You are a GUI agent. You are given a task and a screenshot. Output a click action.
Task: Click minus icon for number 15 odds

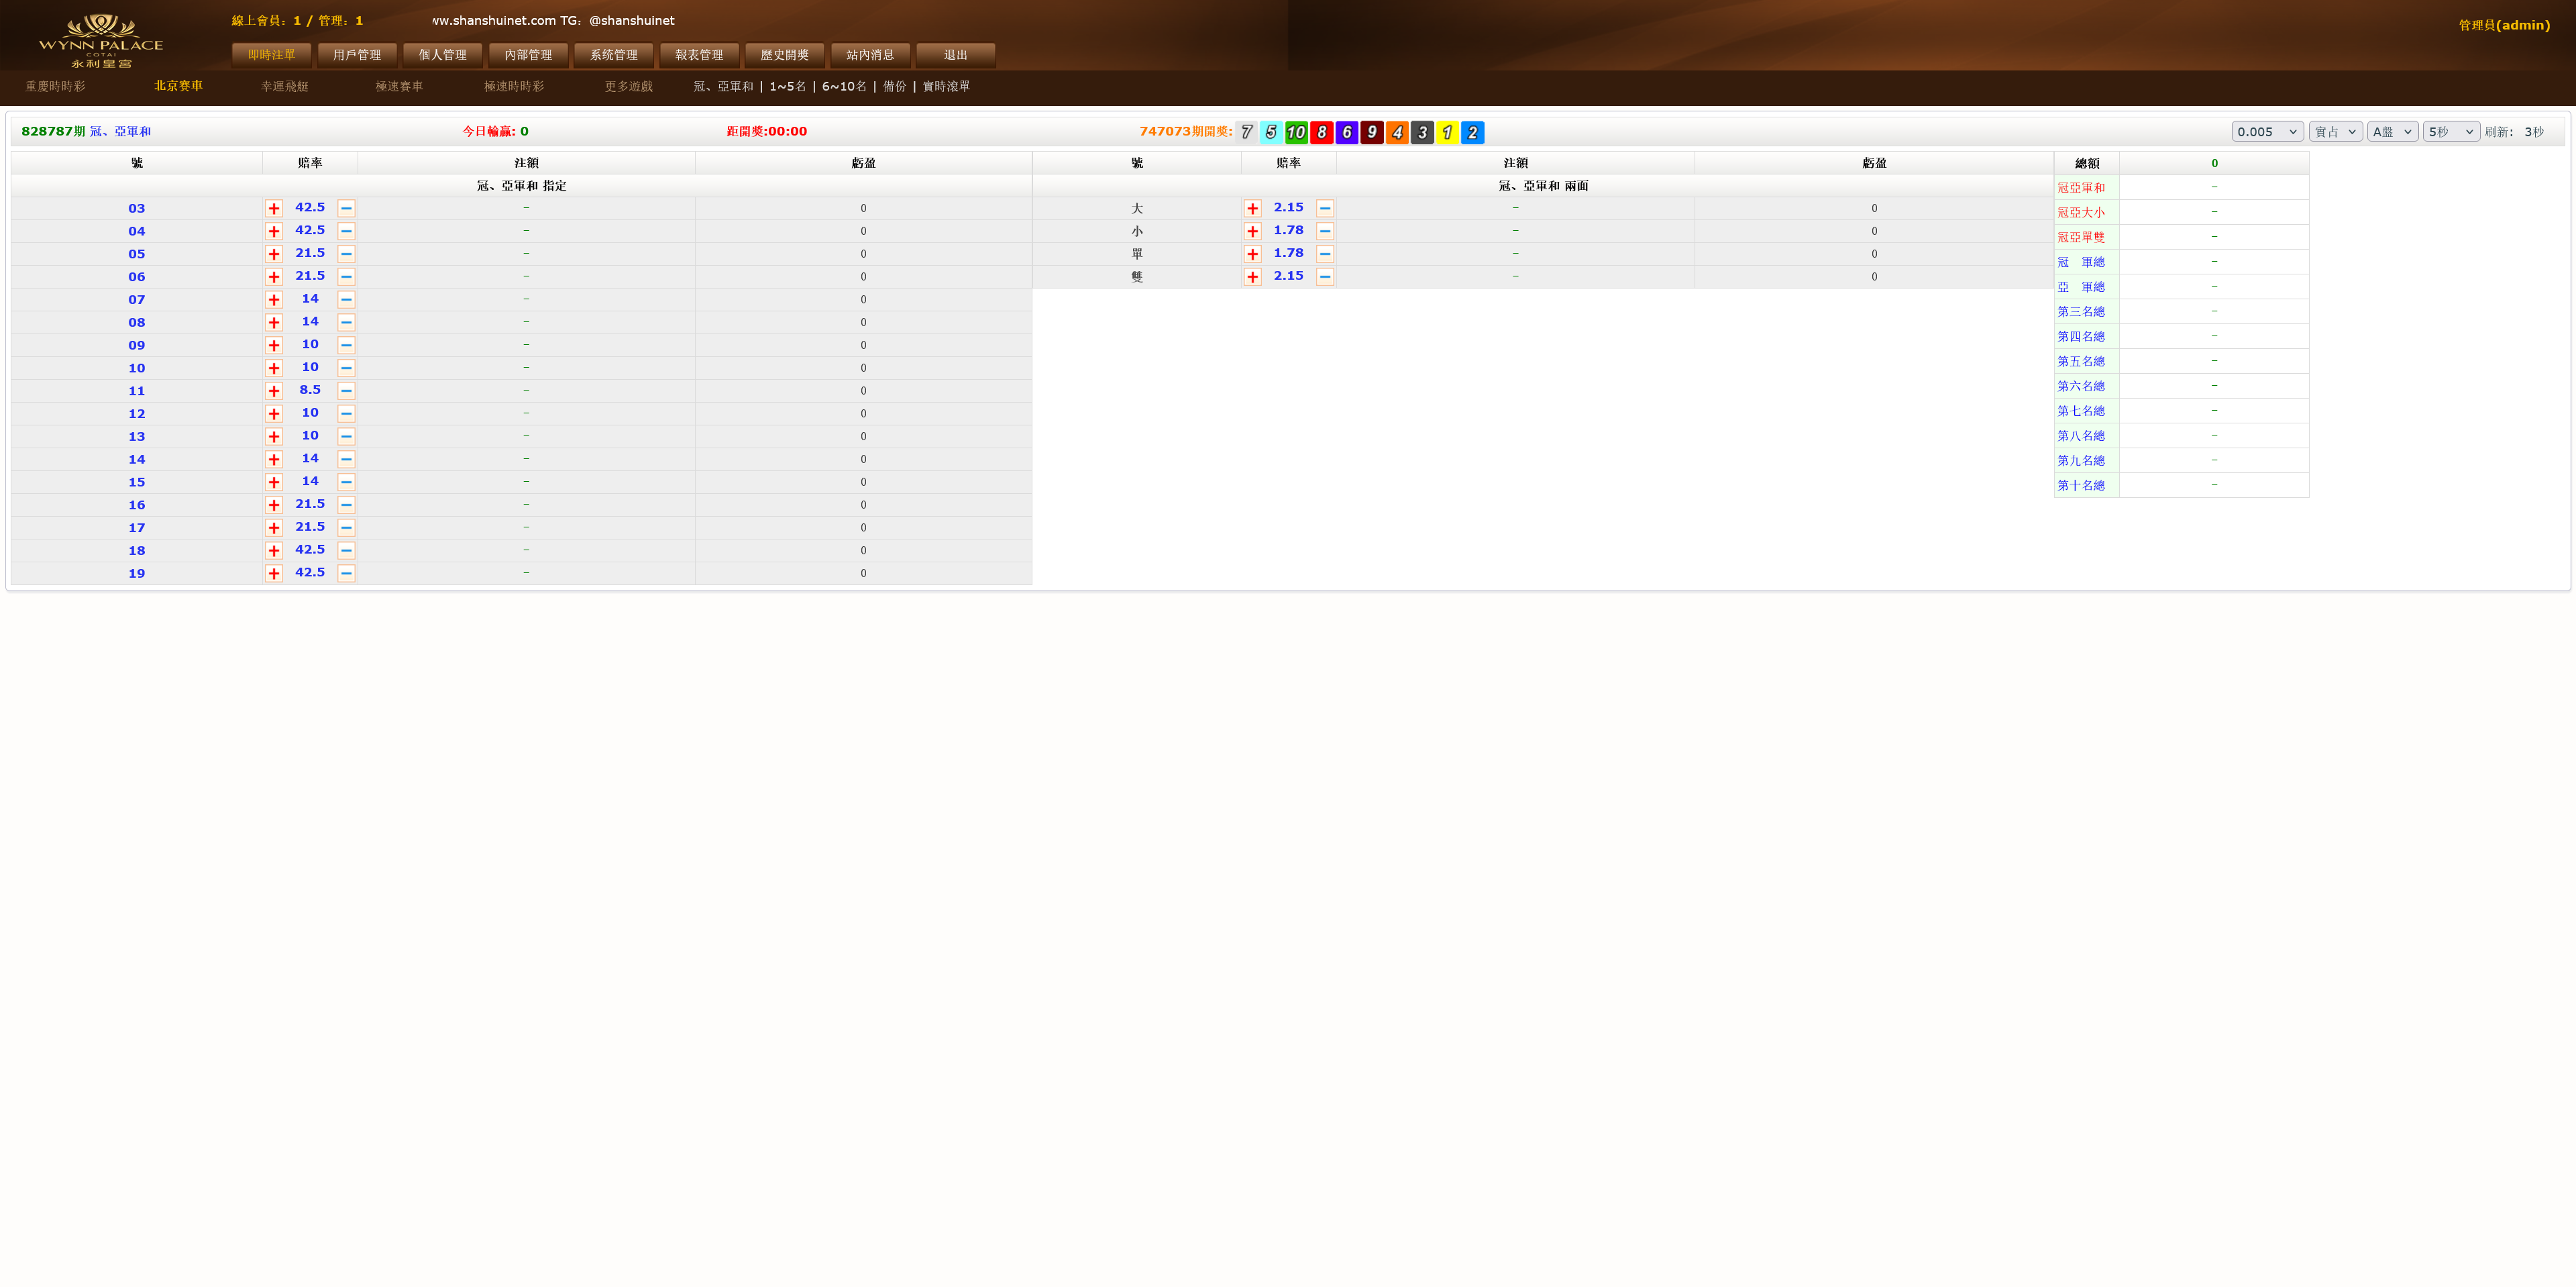click(346, 482)
